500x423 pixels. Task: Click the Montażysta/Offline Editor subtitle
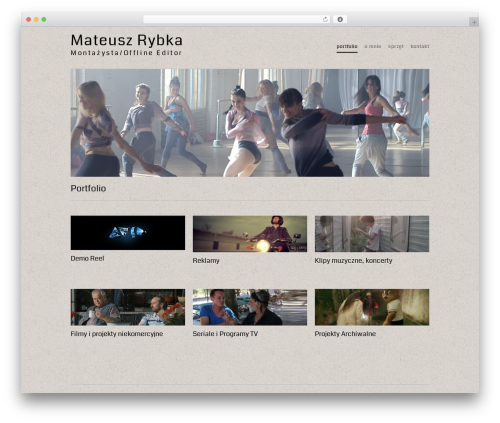[126, 53]
